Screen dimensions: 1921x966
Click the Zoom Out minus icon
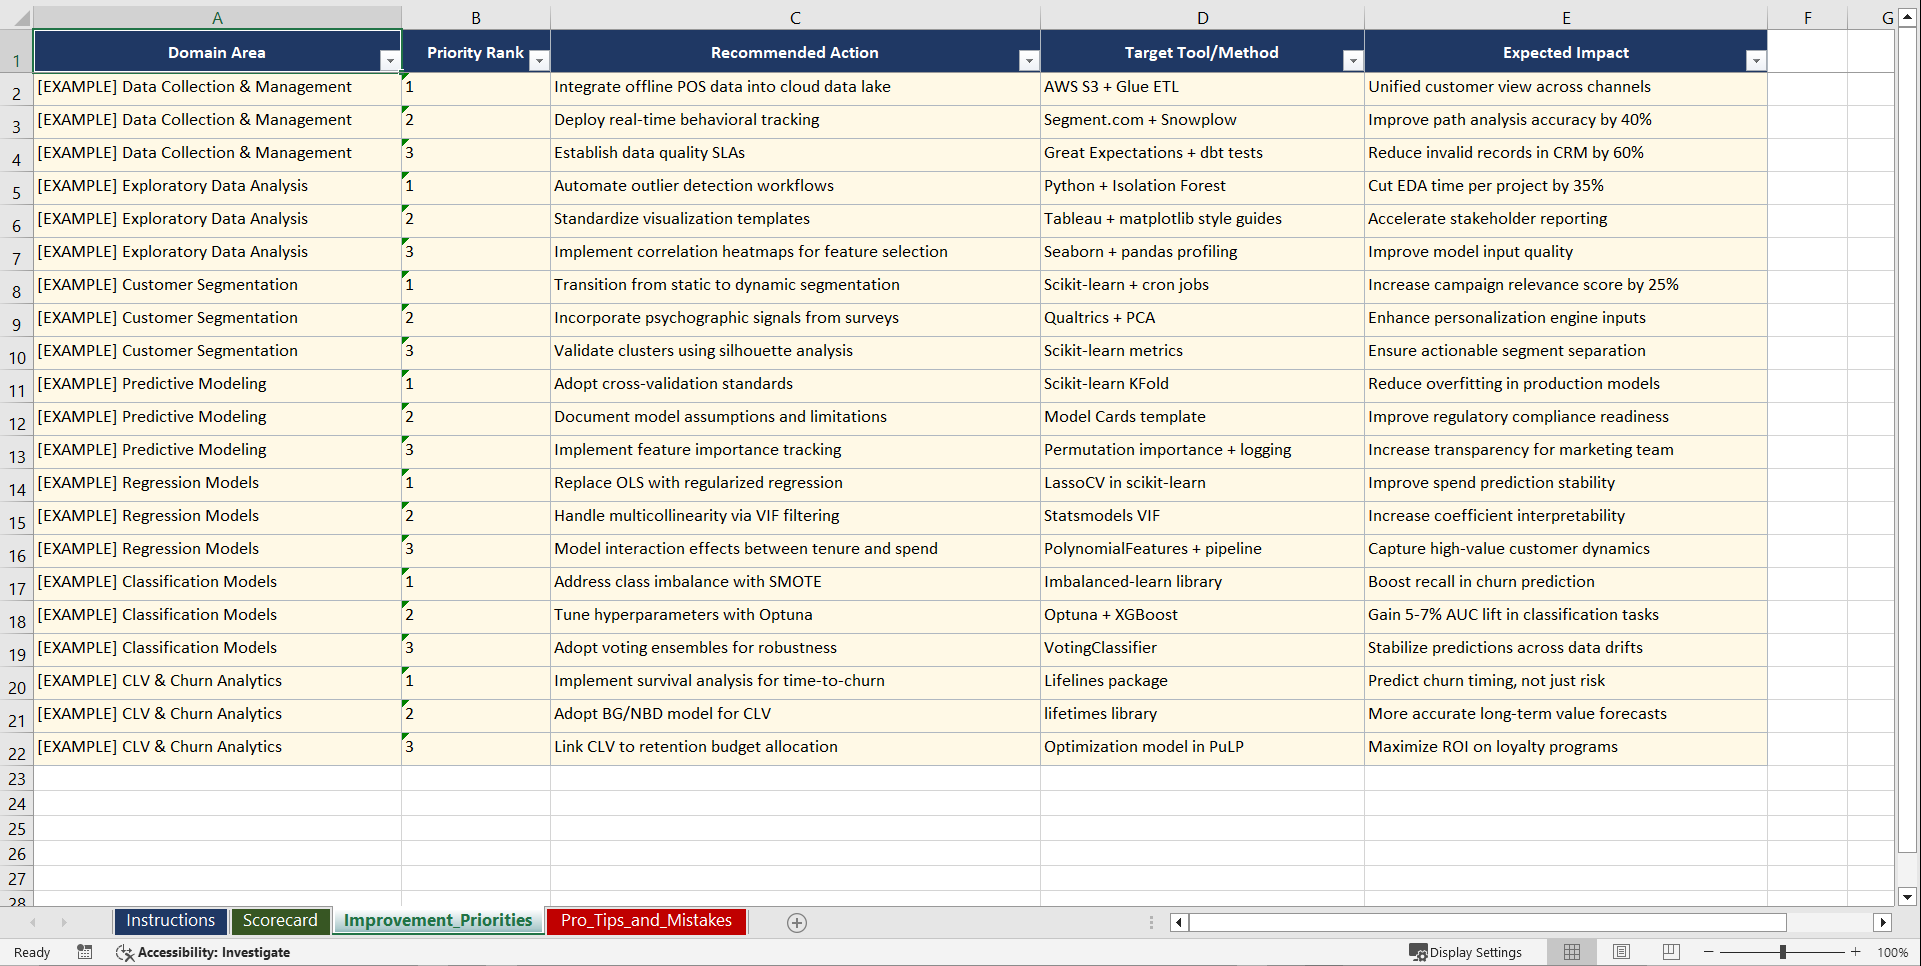tap(1708, 951)
